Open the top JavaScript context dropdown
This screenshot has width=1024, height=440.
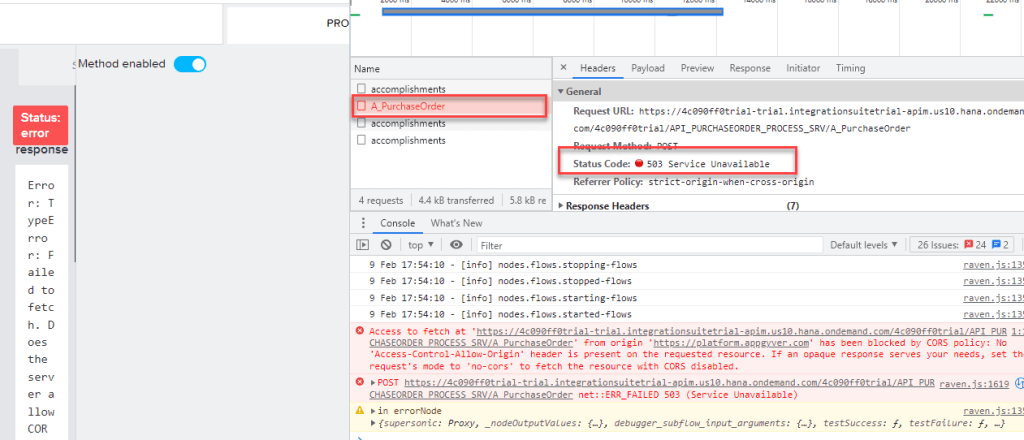(419, 245)
